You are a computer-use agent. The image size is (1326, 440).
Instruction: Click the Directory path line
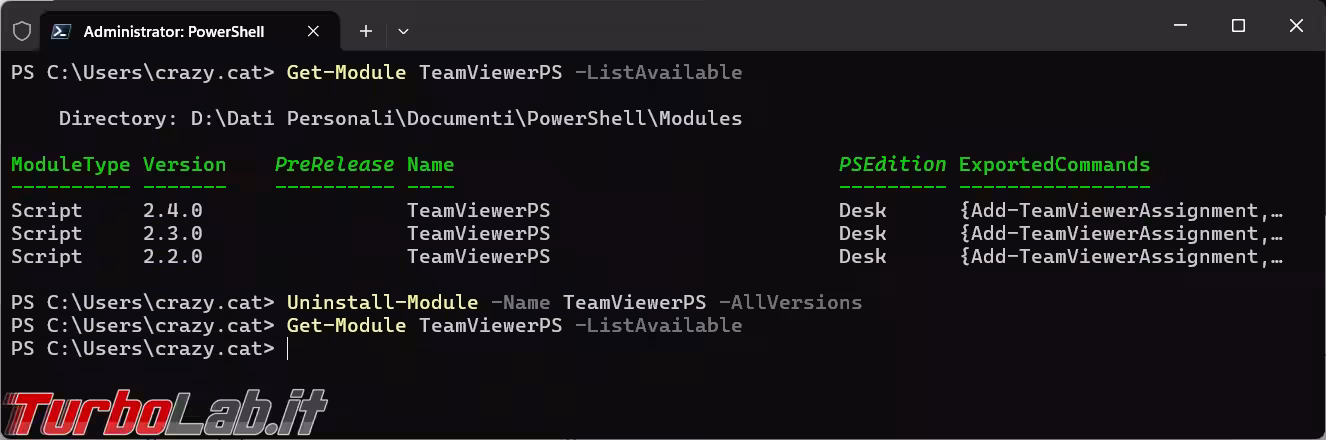[400, 119]
